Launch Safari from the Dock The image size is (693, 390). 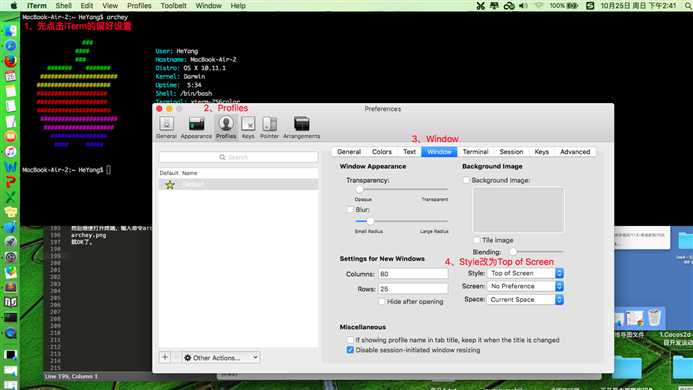click(x=11, y=46)
